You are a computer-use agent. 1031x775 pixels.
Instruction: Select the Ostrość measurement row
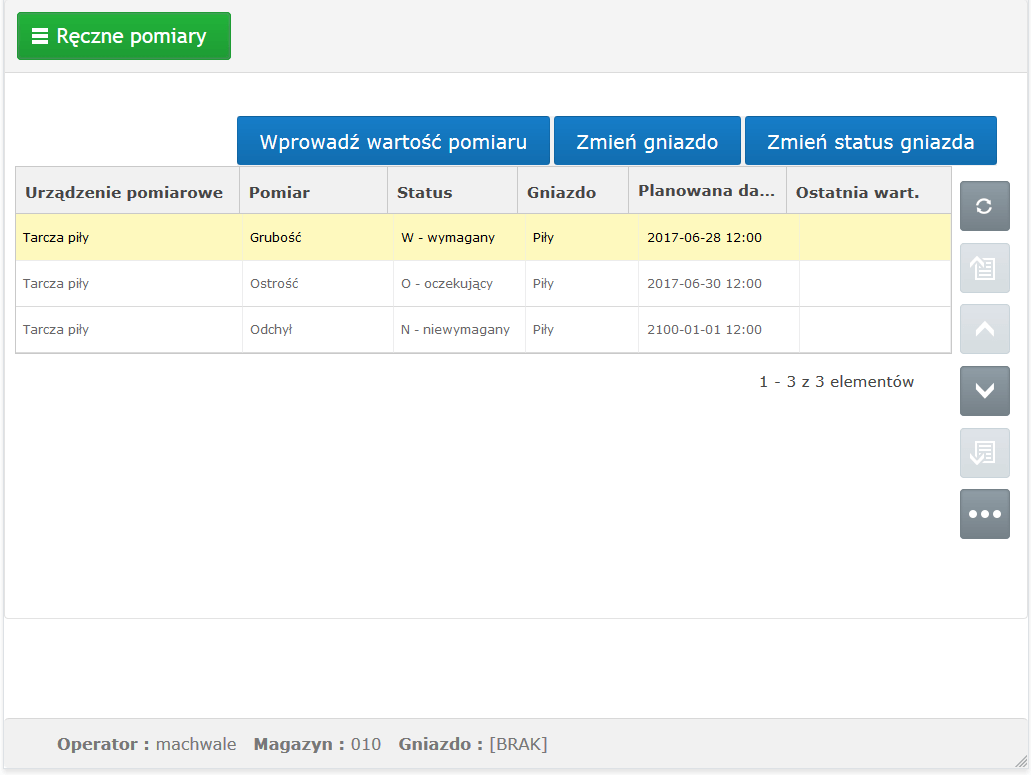275,284
